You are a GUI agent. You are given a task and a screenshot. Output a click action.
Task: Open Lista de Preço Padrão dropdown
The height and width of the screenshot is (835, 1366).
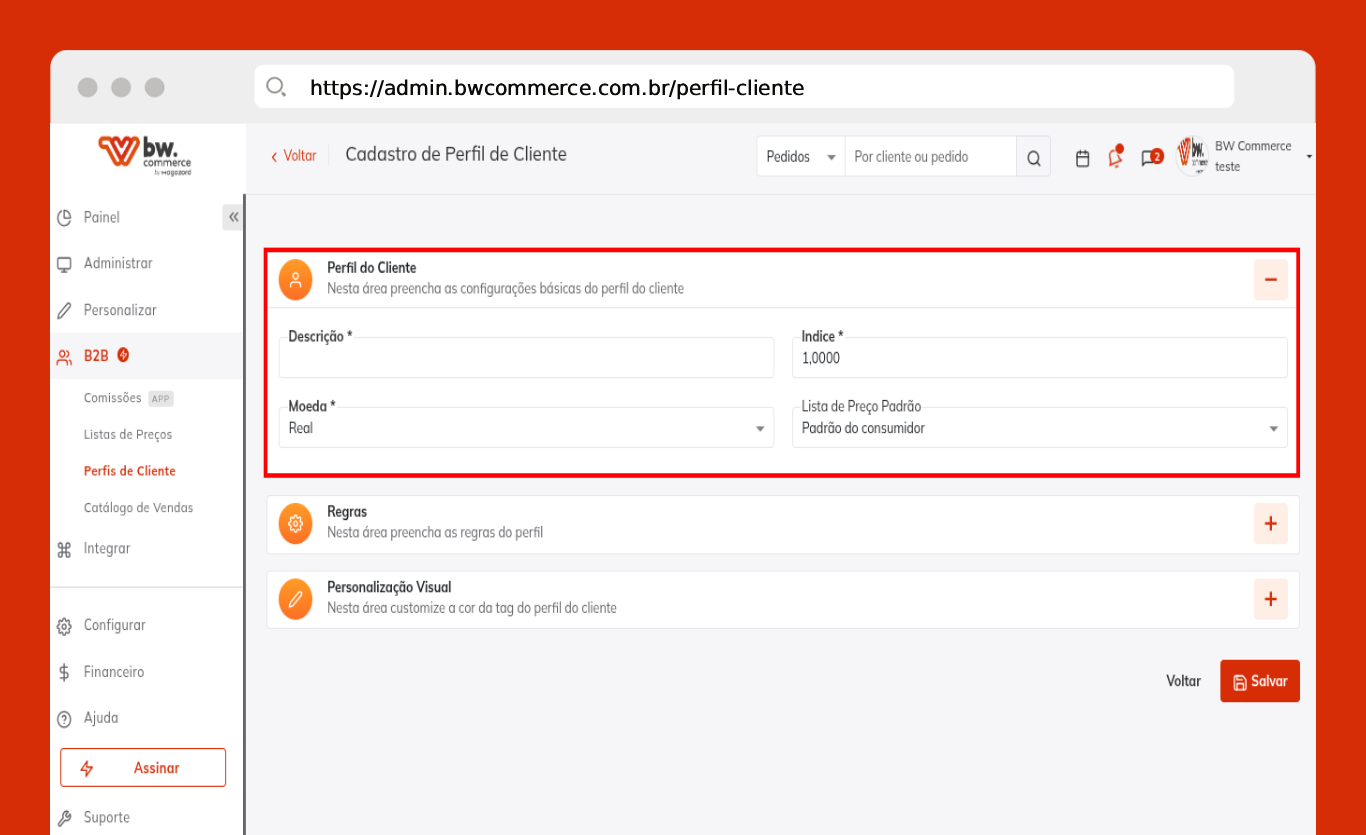pos(1038,428)
